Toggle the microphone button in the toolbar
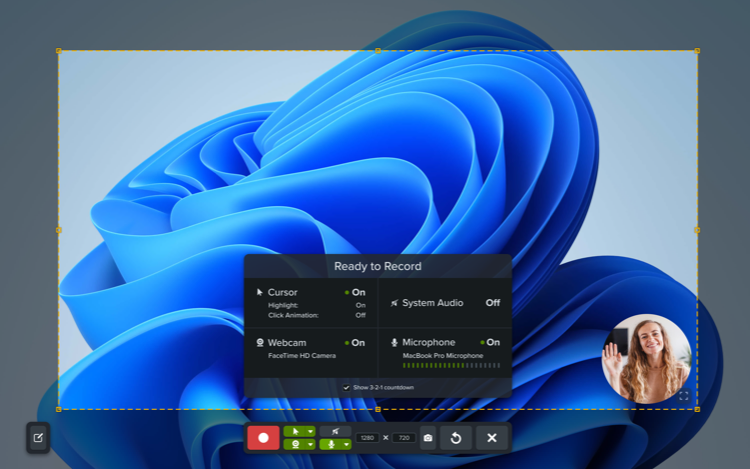Viewport: 750px width, 469px height. point(331,444)
